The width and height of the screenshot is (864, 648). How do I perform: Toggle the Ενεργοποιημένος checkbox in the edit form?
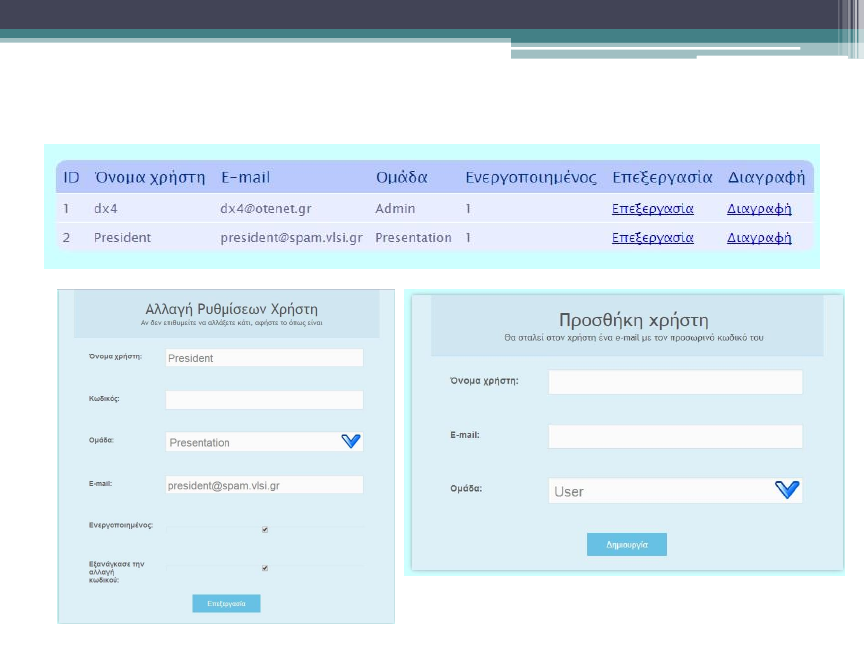pyautogui.click(x=264, y=530)
